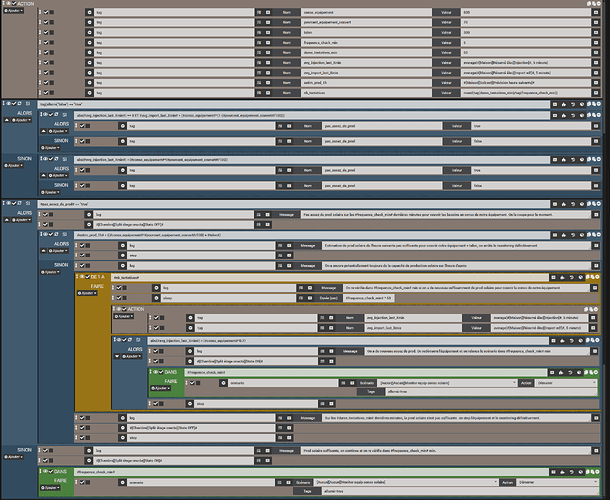The image size is (610, 500).
Task: Click remove icon on DE 1 A loop header
Action: point(598,277)
